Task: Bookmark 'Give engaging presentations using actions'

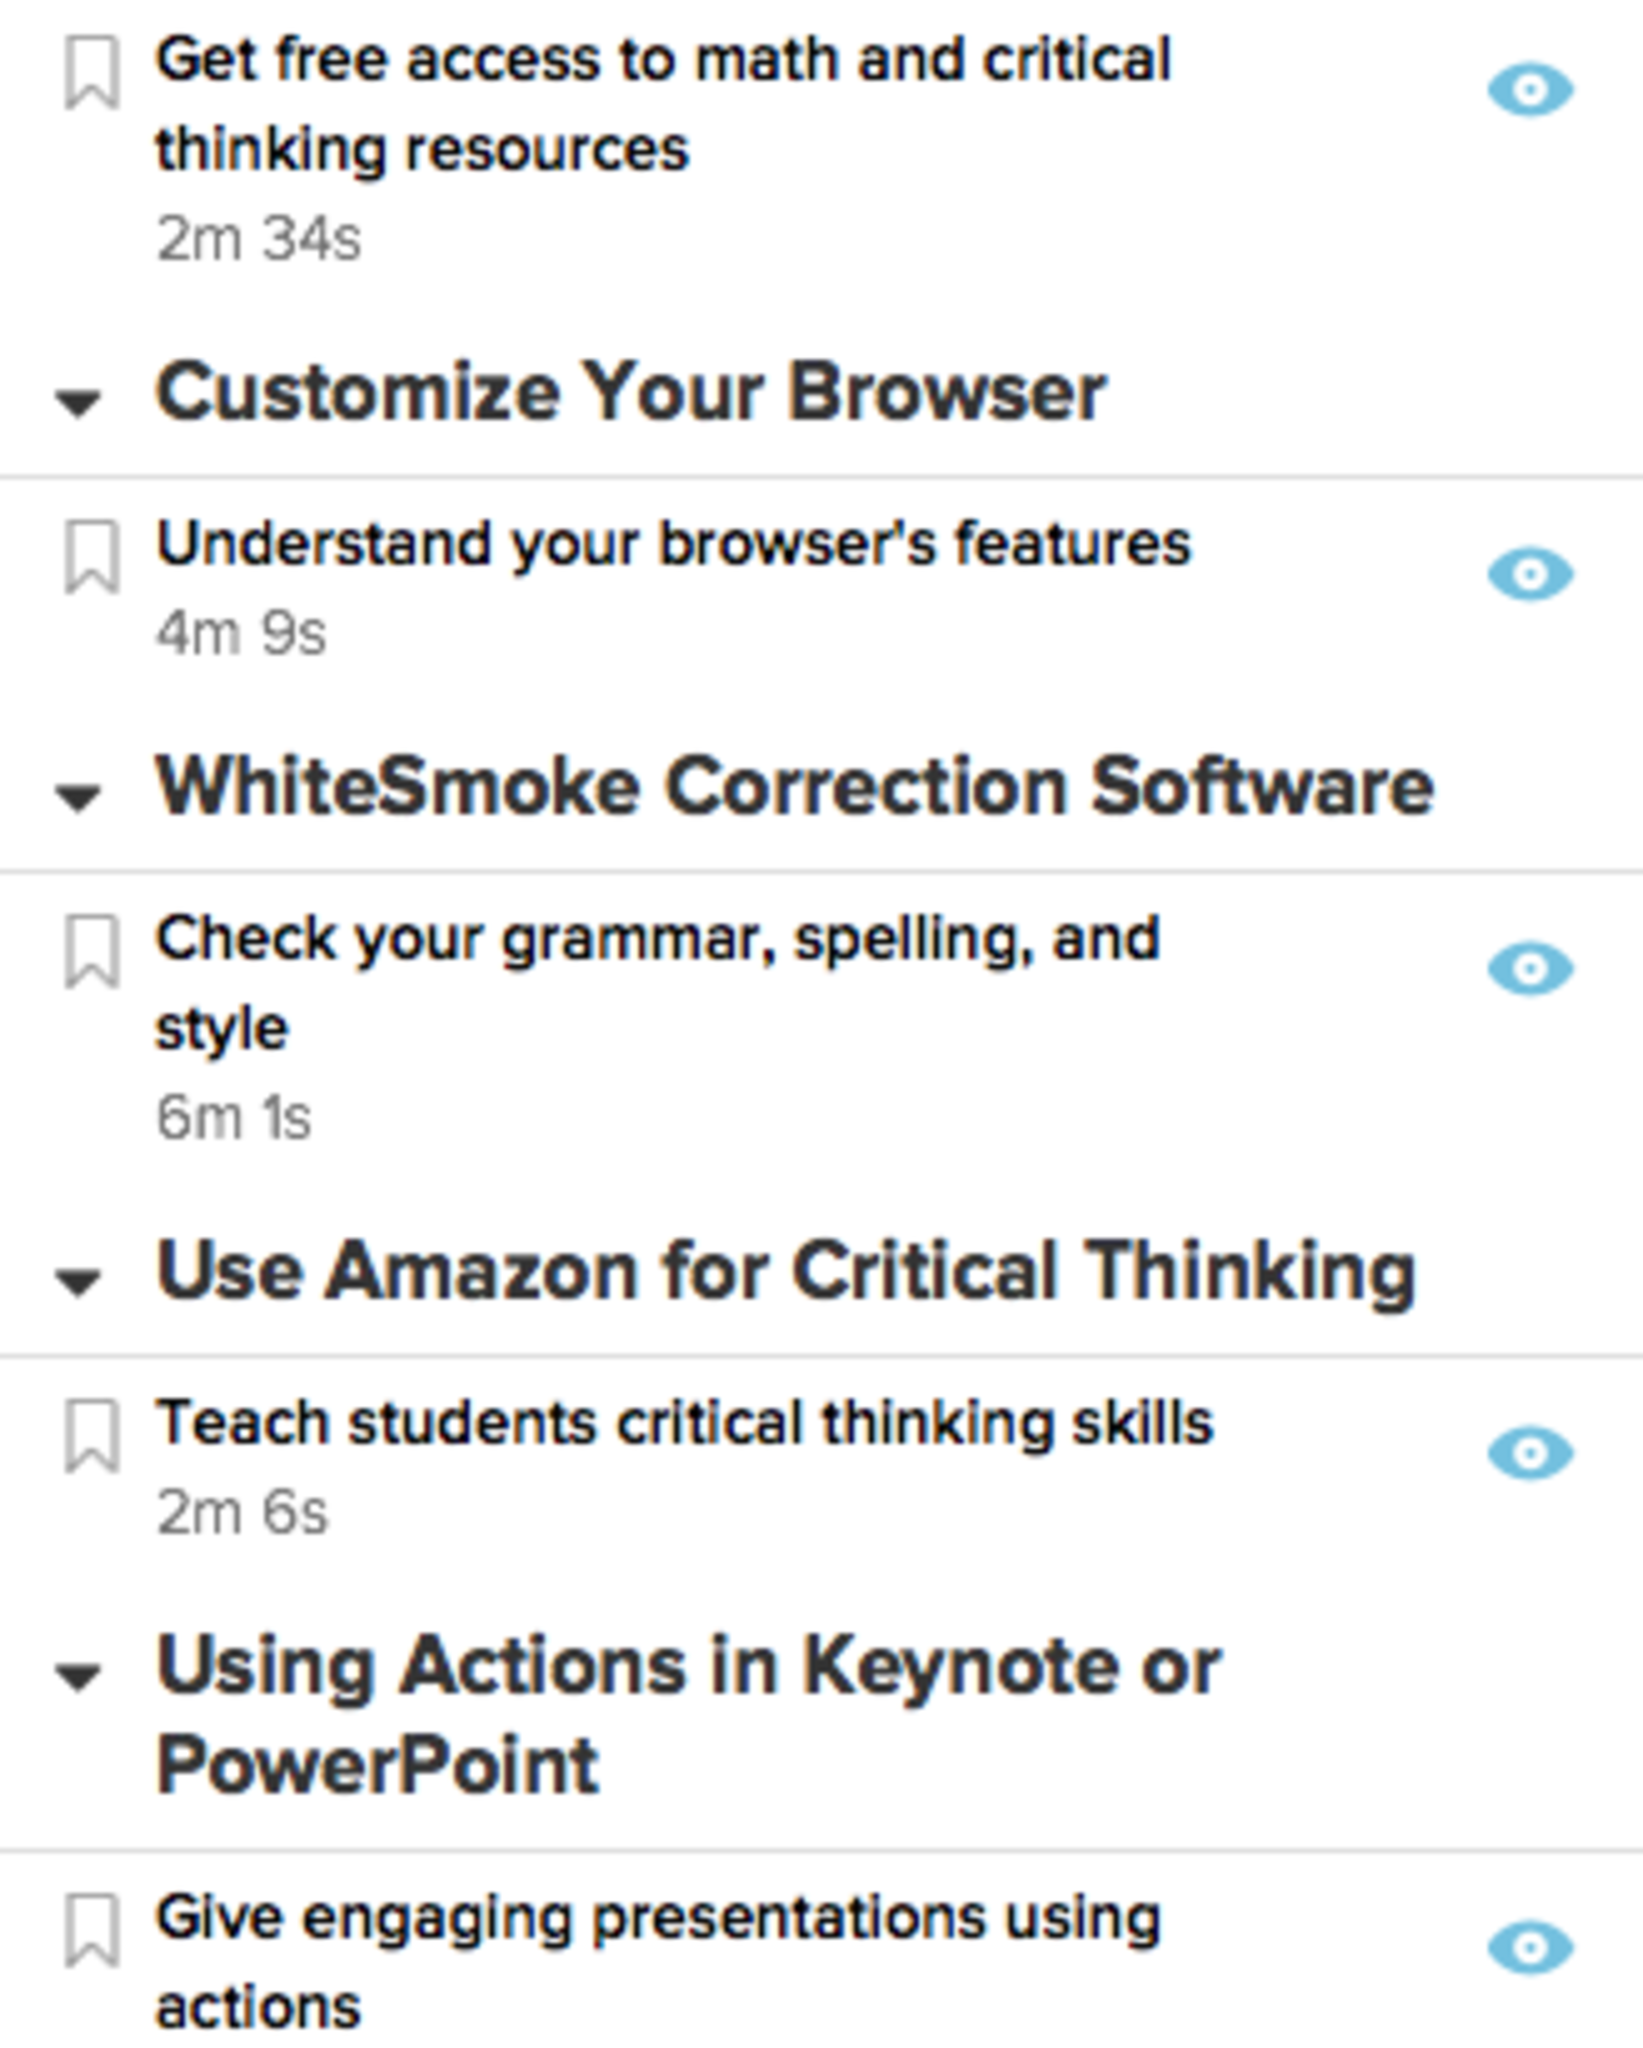Action: [92, 1930]
